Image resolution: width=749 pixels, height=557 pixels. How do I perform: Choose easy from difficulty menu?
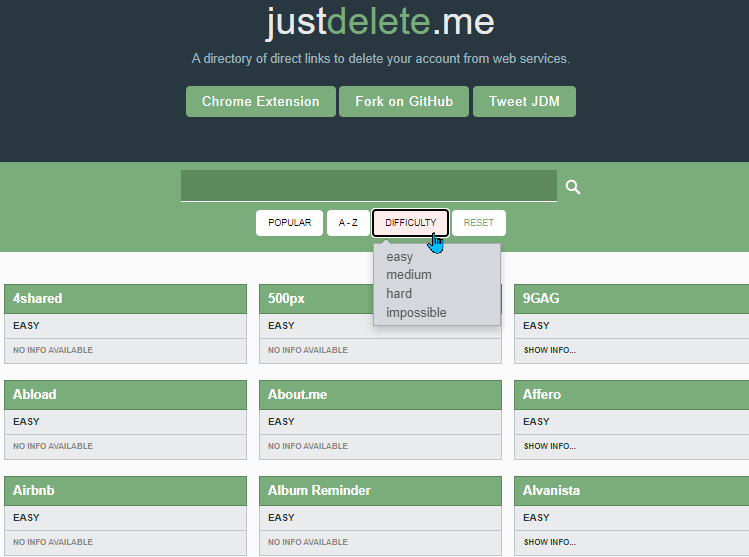399,257
